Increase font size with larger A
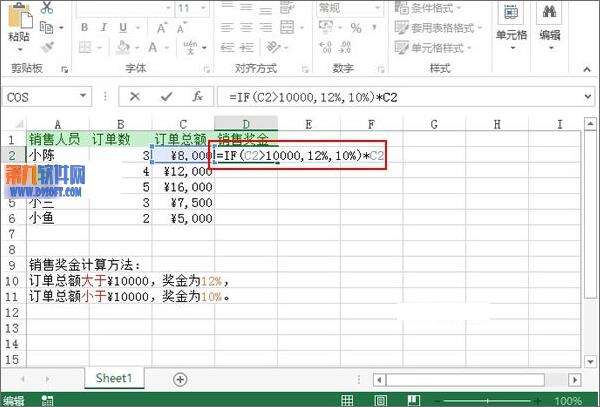Image resolution: width=600 pixels, height=407 pixels. tap(161, 28)
